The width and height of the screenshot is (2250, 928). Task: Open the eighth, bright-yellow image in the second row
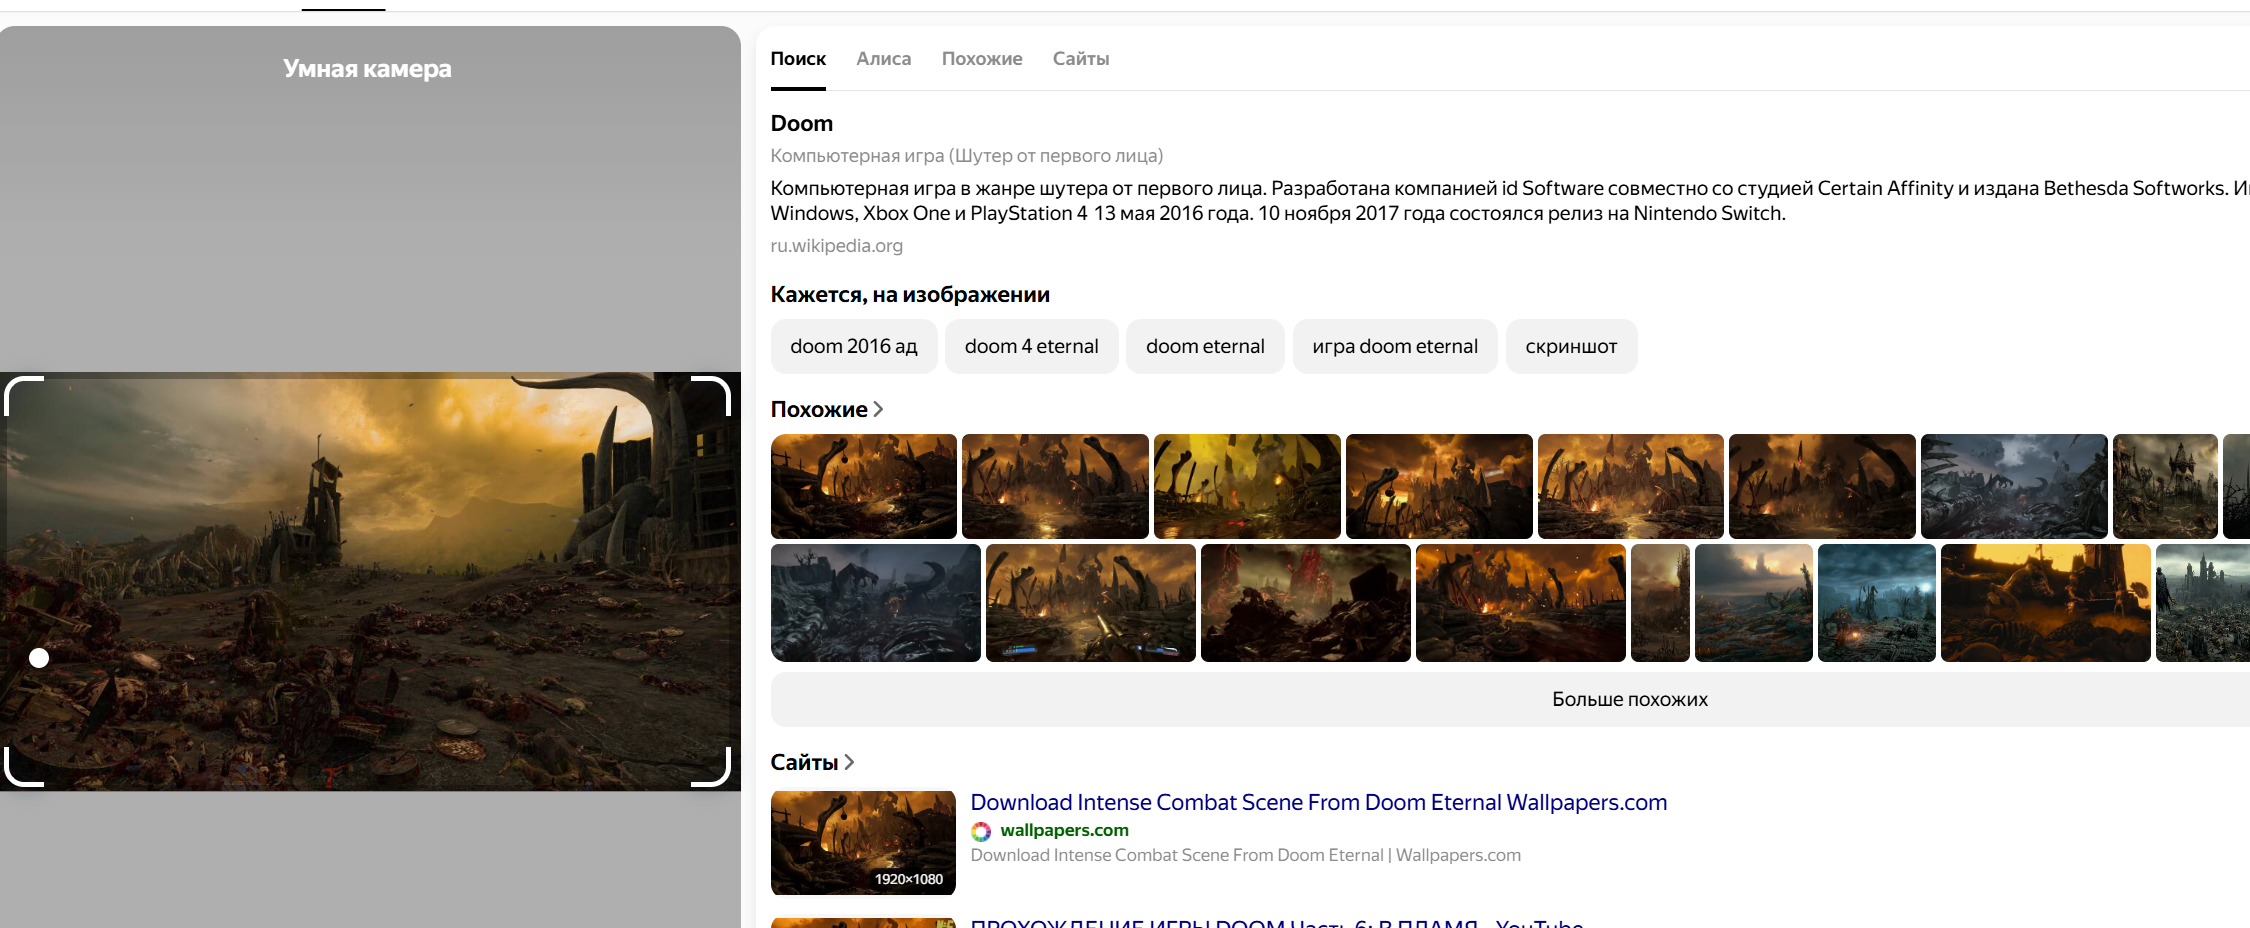(2046, 603)
